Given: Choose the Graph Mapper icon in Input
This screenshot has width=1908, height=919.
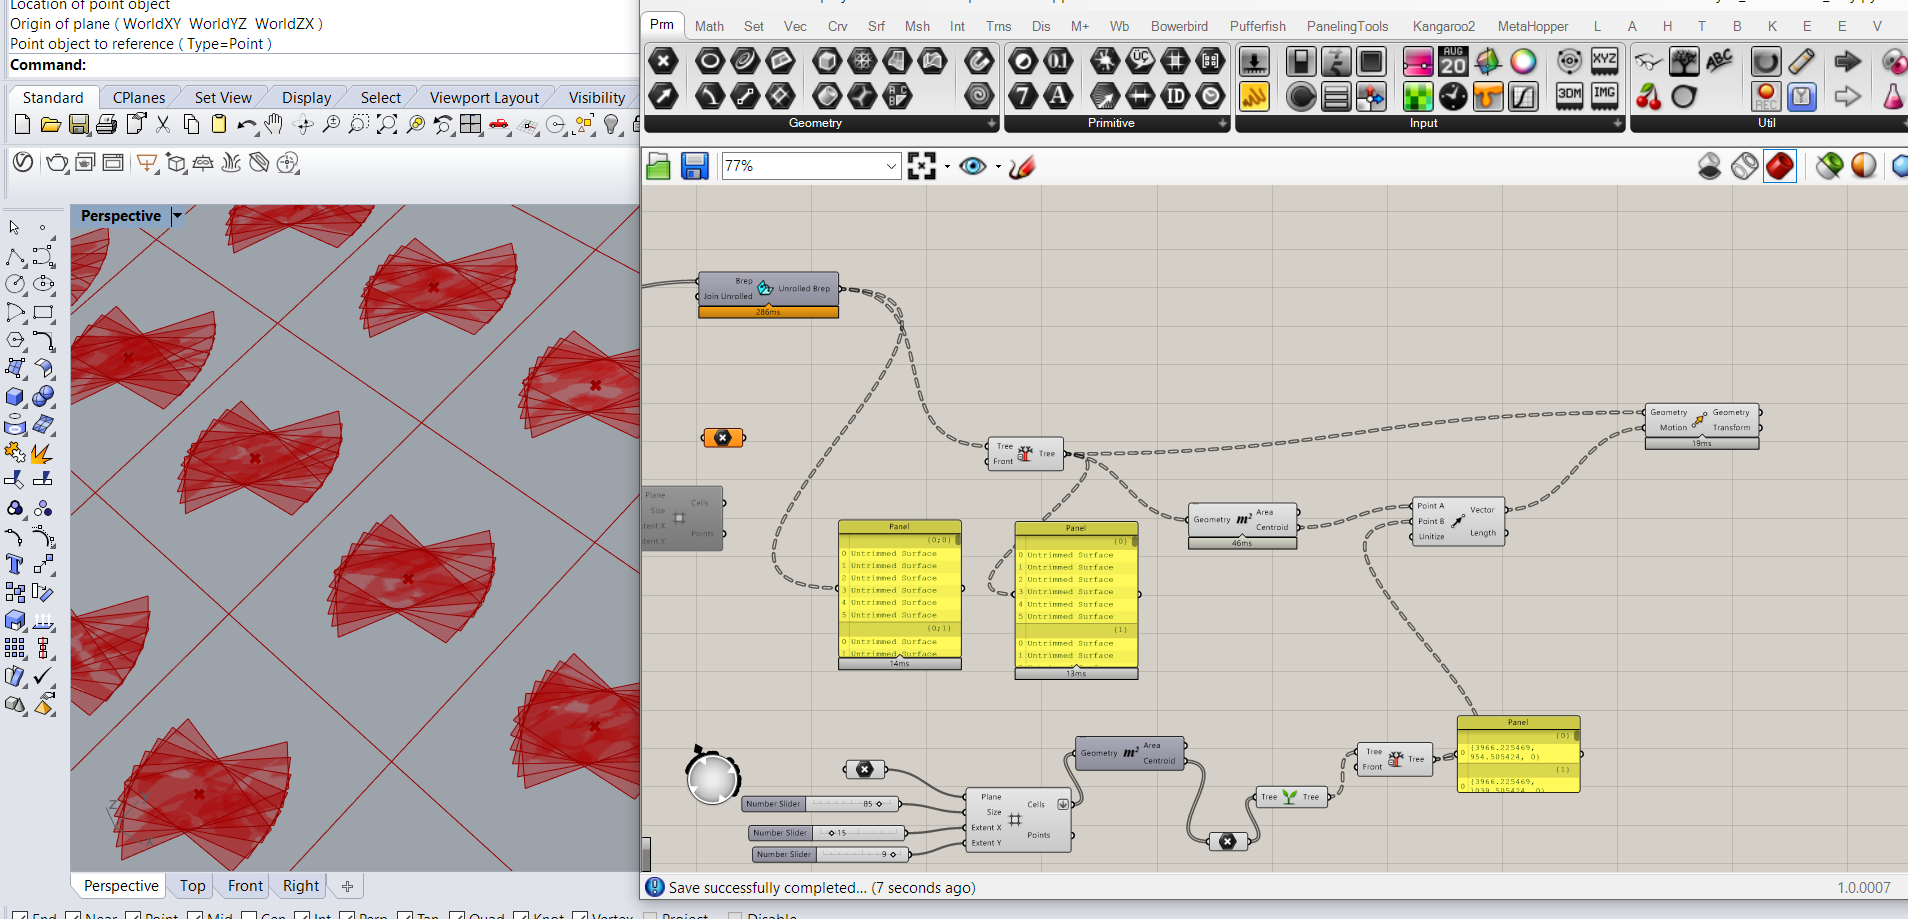Looking at the screenshot, I should [x=1523, y=96].
